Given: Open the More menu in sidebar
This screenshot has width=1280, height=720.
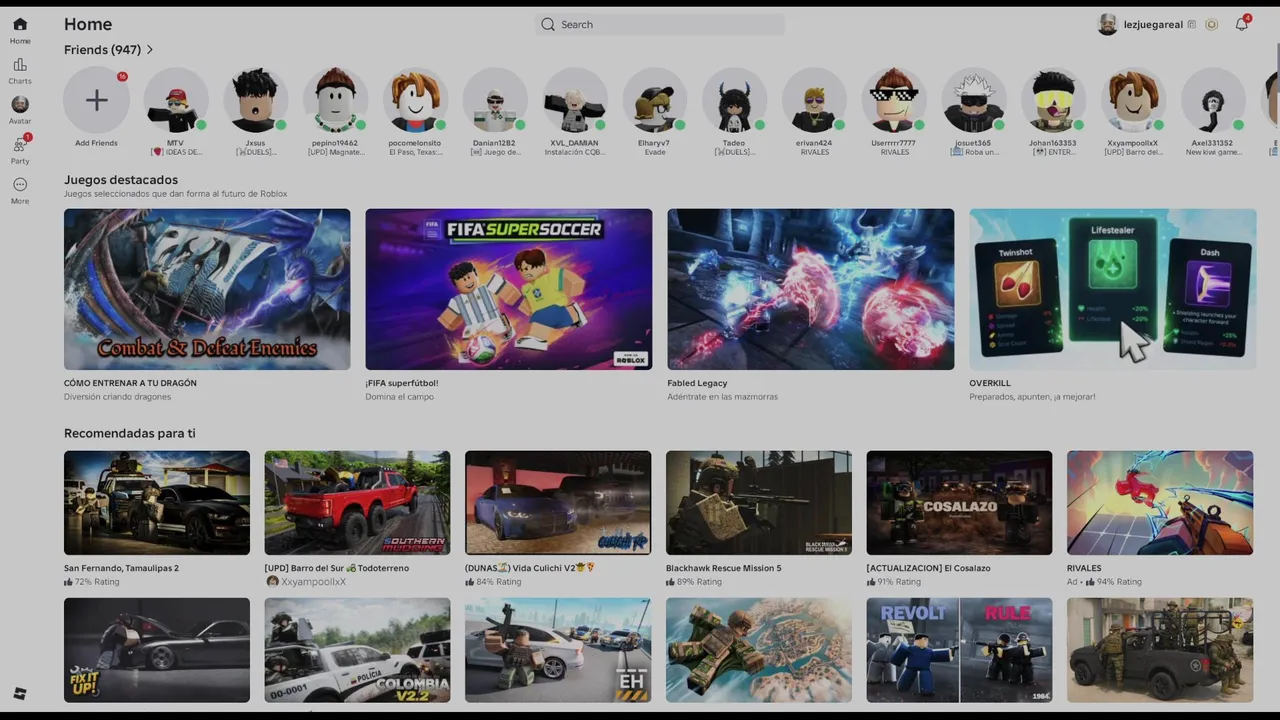Looking at the screenshot, I should [20, 185].
